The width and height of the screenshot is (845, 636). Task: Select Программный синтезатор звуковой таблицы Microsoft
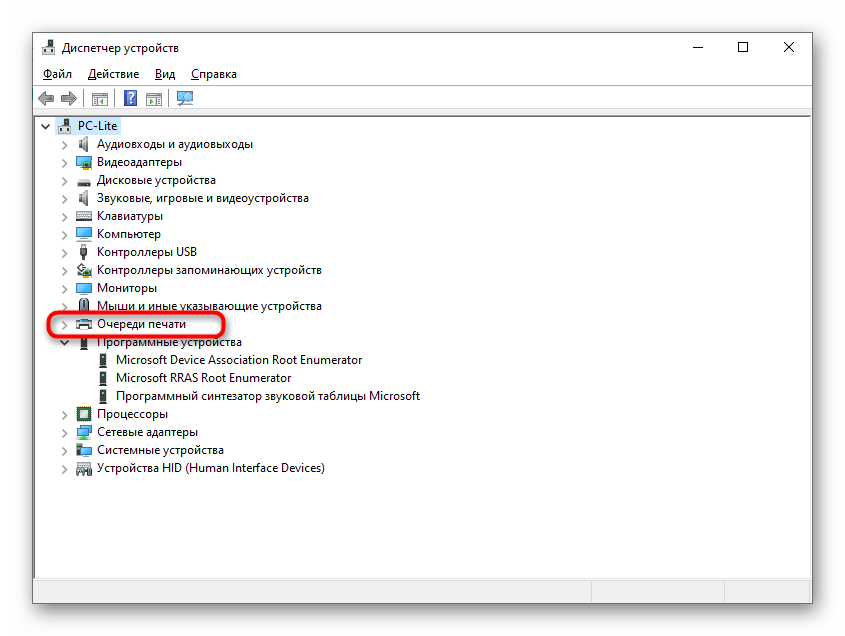[x=267, y=396]
